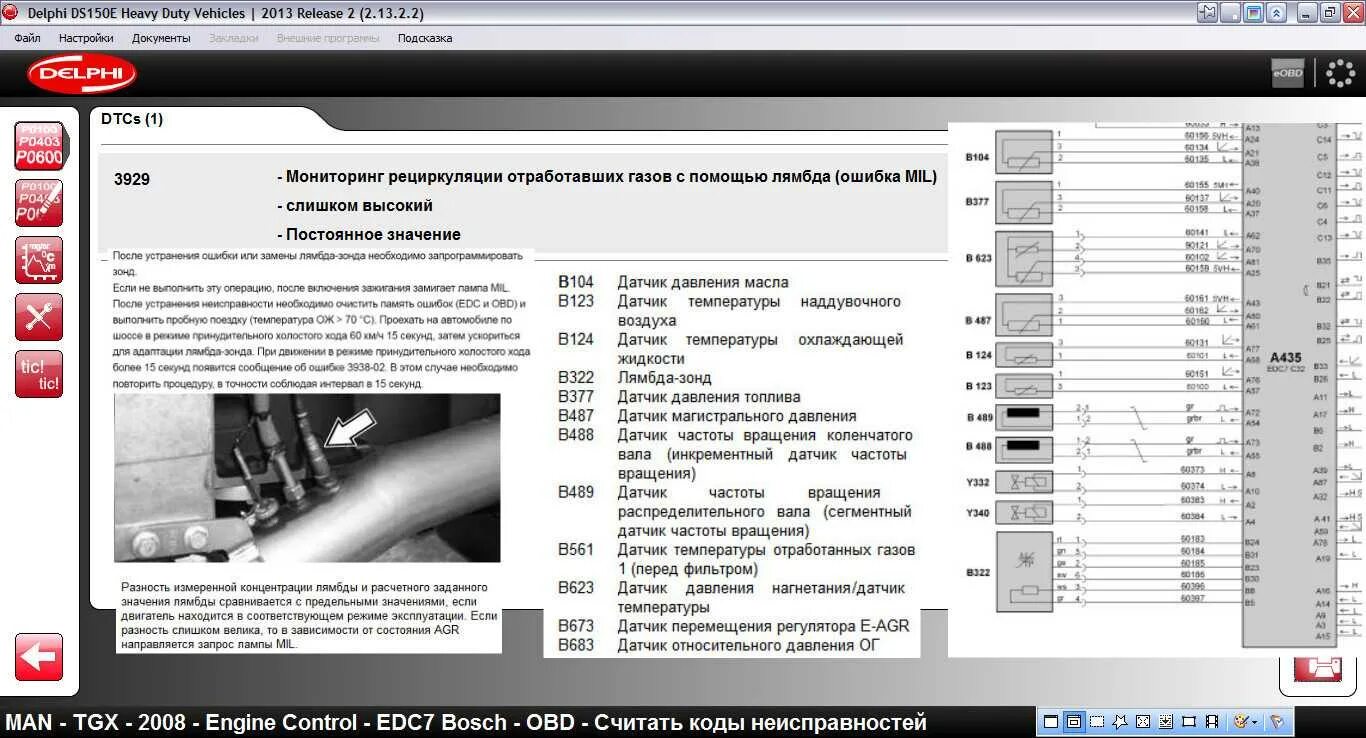Click B487 Датчик магистрального давления entry

707,416
